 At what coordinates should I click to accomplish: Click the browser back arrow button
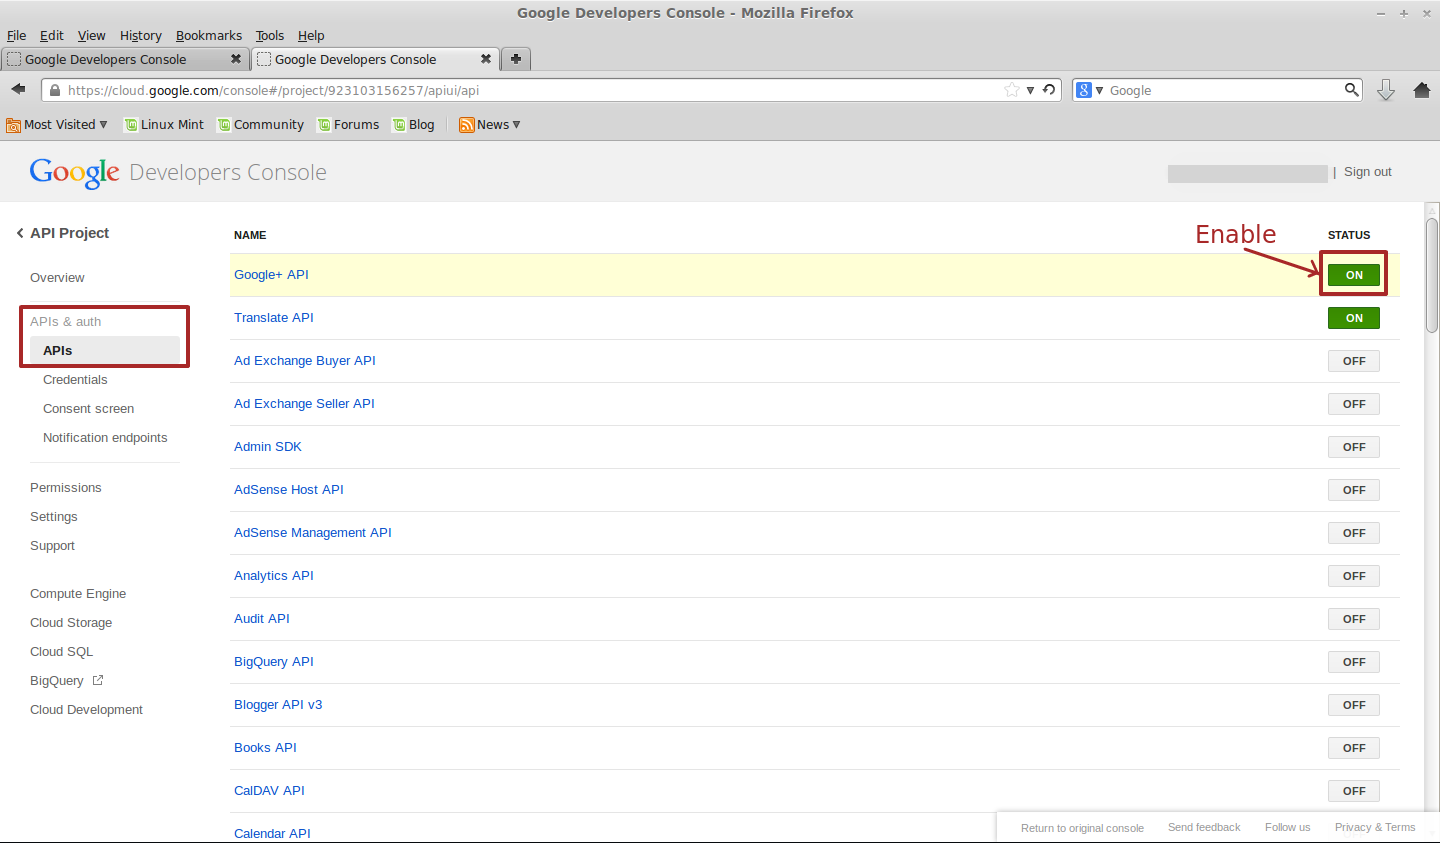pyautogui.click(x=18, y=90)
